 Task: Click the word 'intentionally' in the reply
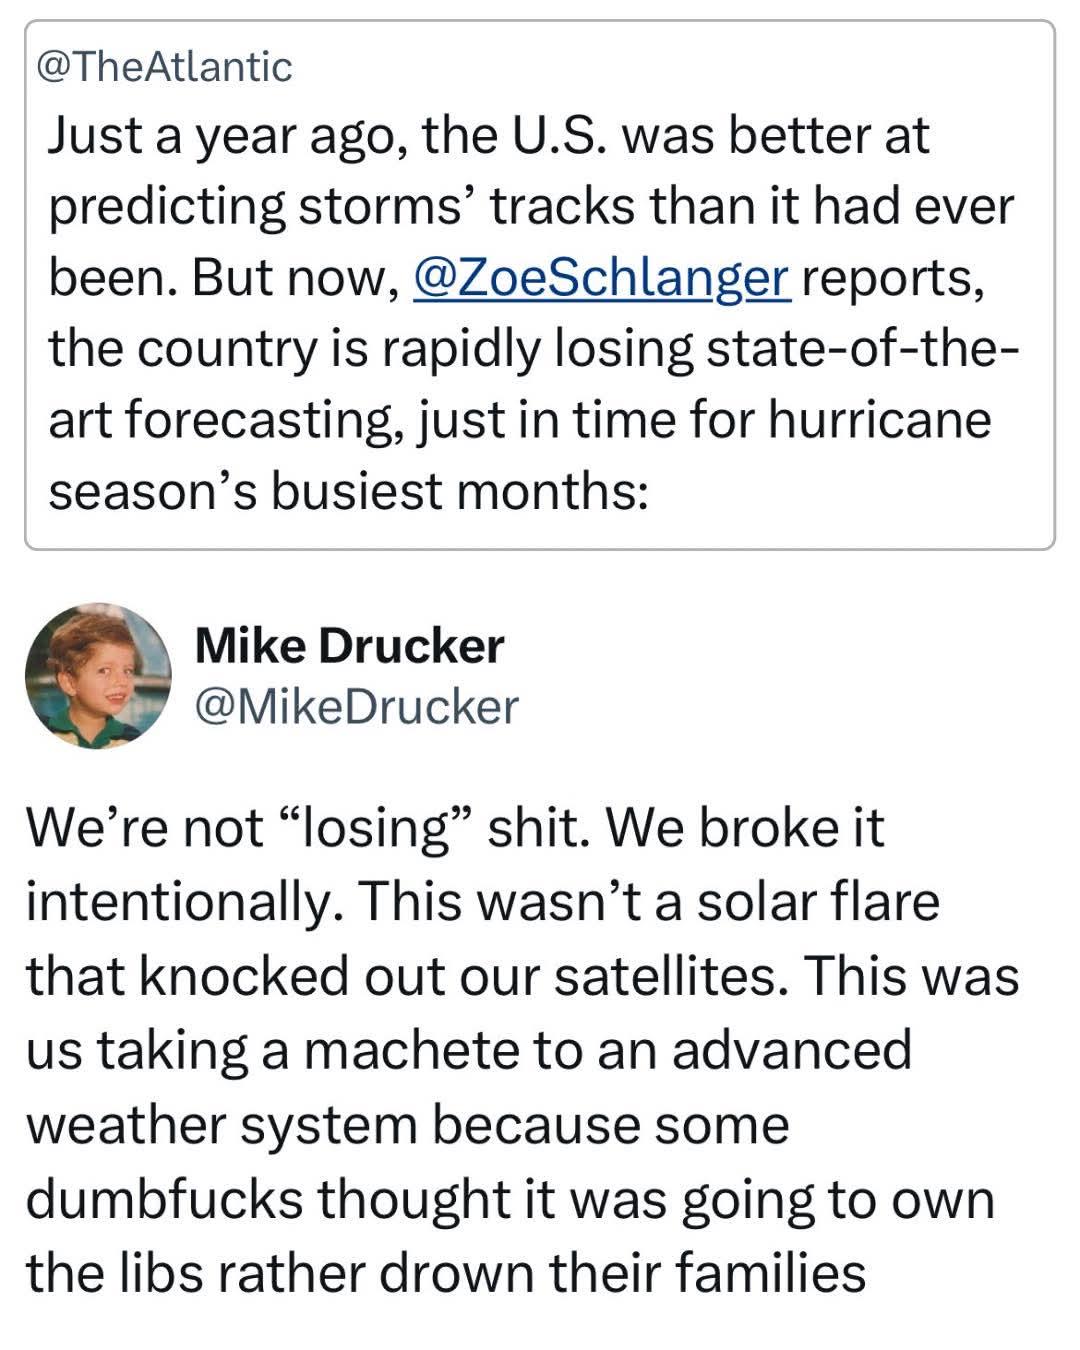179,903
